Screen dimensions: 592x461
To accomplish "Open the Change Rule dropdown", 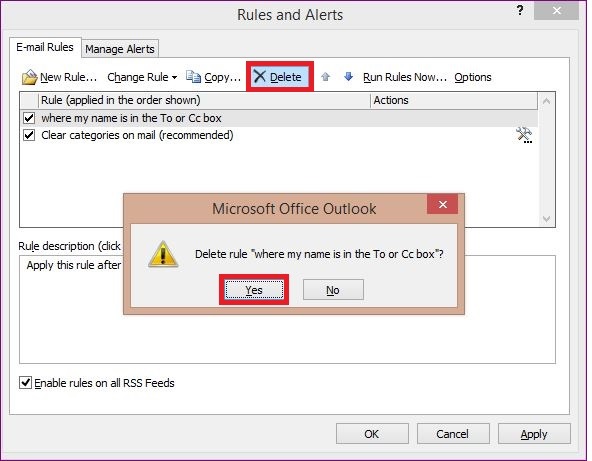I will [x=142, y=77].
